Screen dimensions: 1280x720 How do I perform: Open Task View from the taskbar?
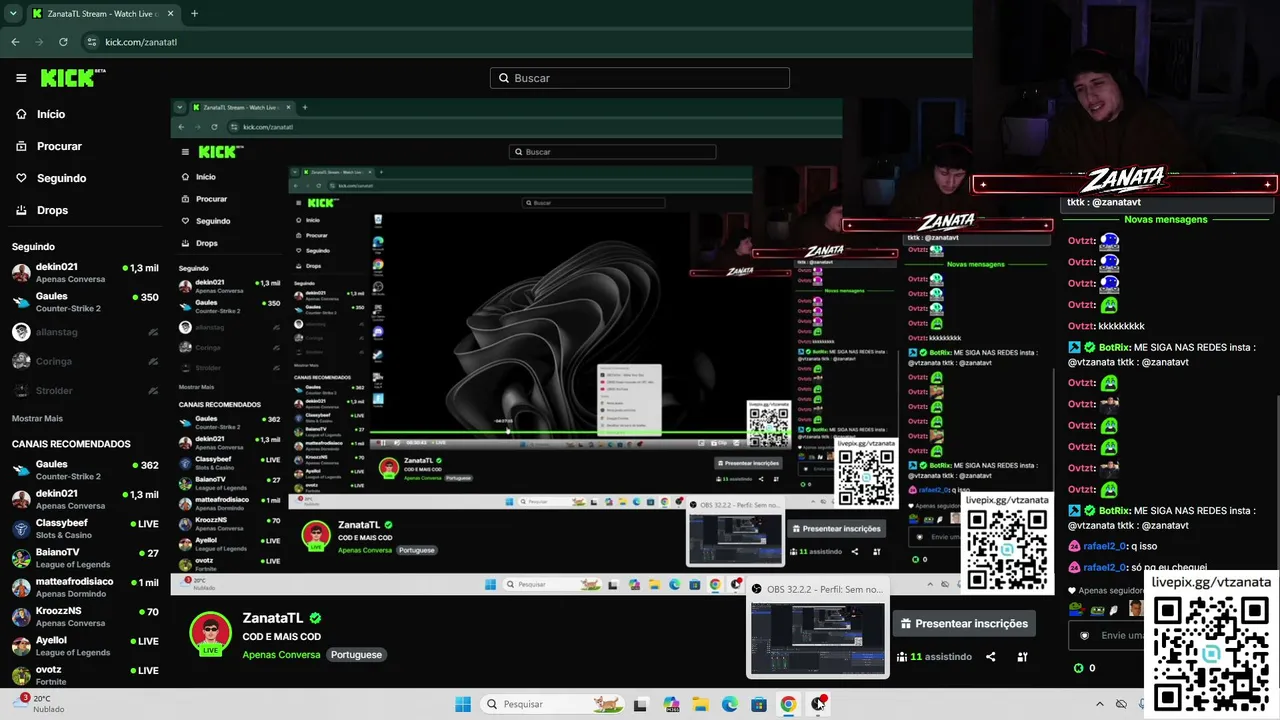click(x=640, y=704)
